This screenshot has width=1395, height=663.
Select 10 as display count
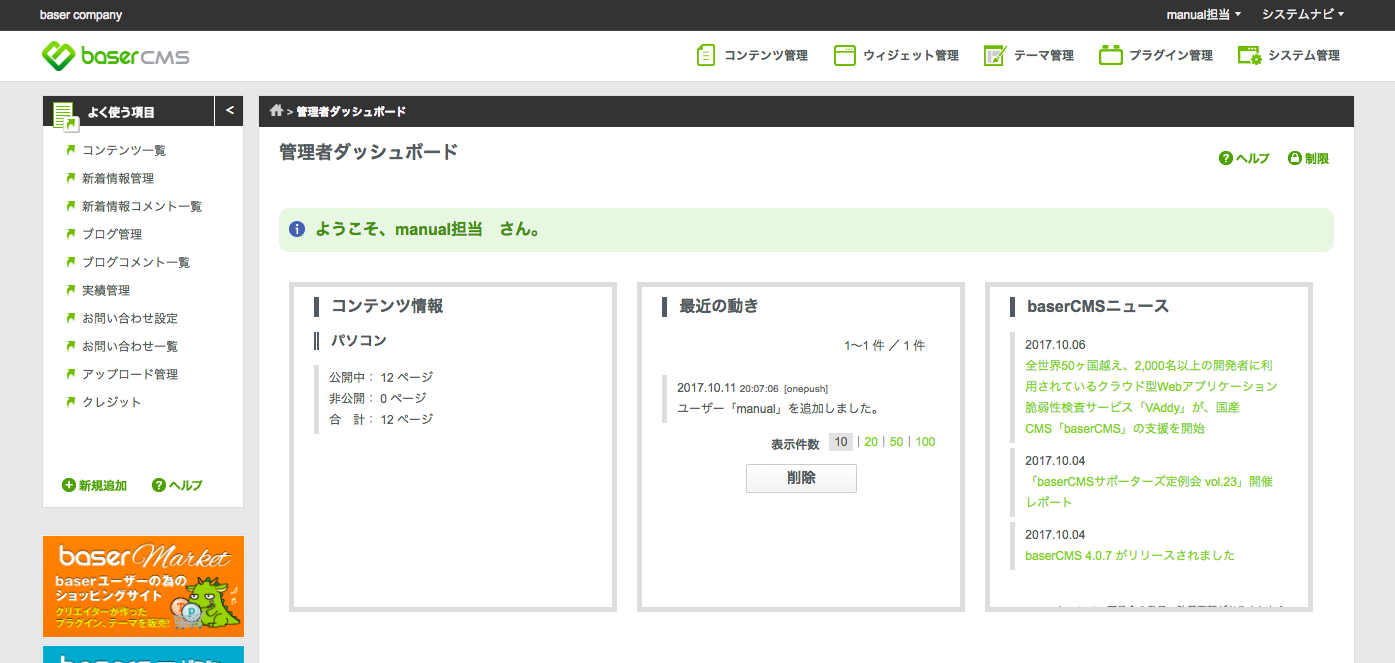click(x=840, y=442)
